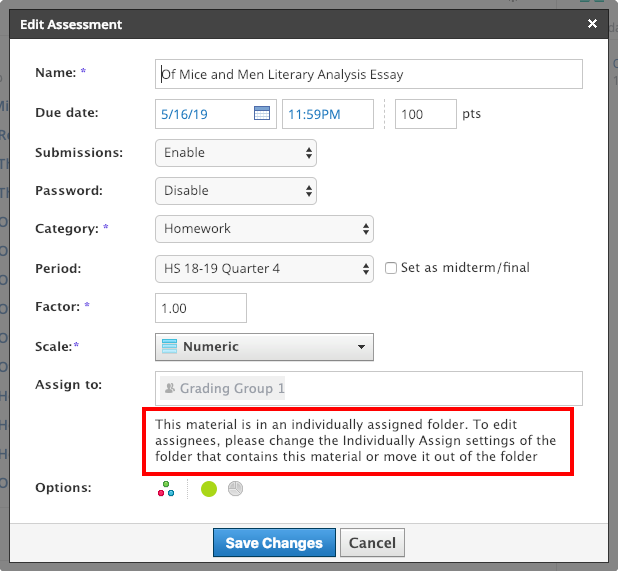The image size is (618, 571).
Task: Click the Factor field showing 1.00
Action: tap(201, 308)
